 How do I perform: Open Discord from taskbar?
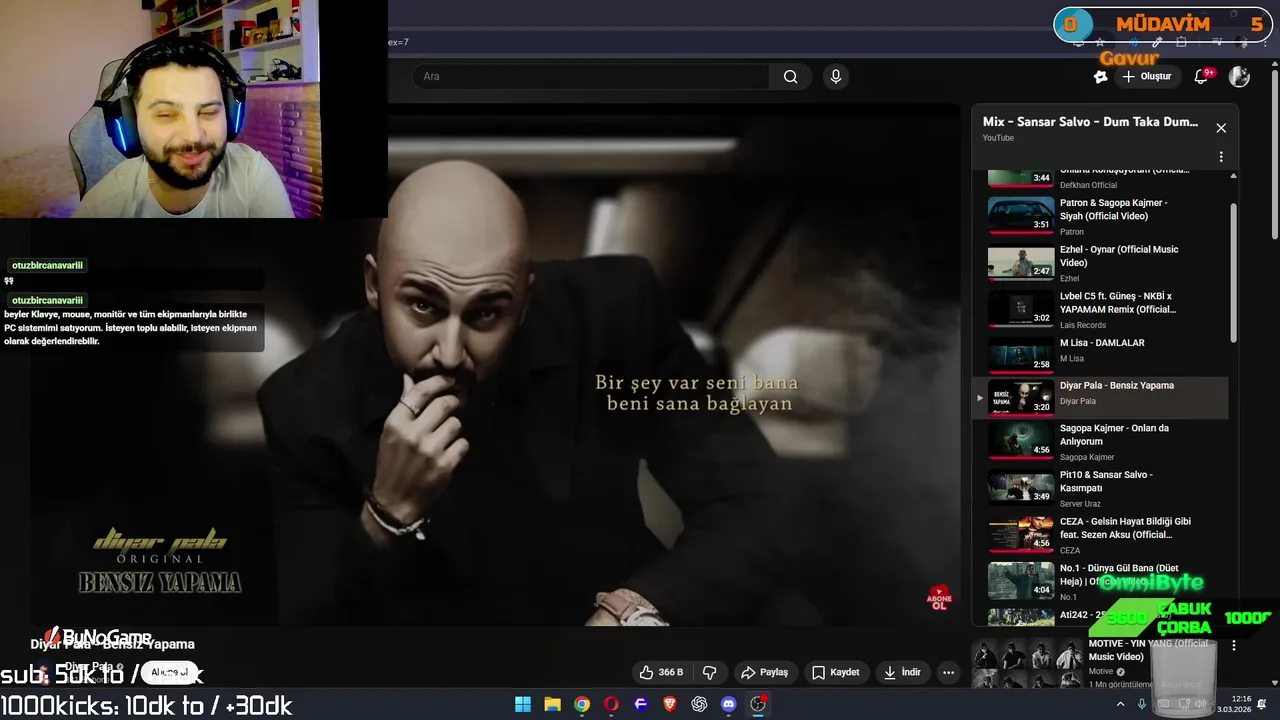pyautogui.click(x=729, y=704)
